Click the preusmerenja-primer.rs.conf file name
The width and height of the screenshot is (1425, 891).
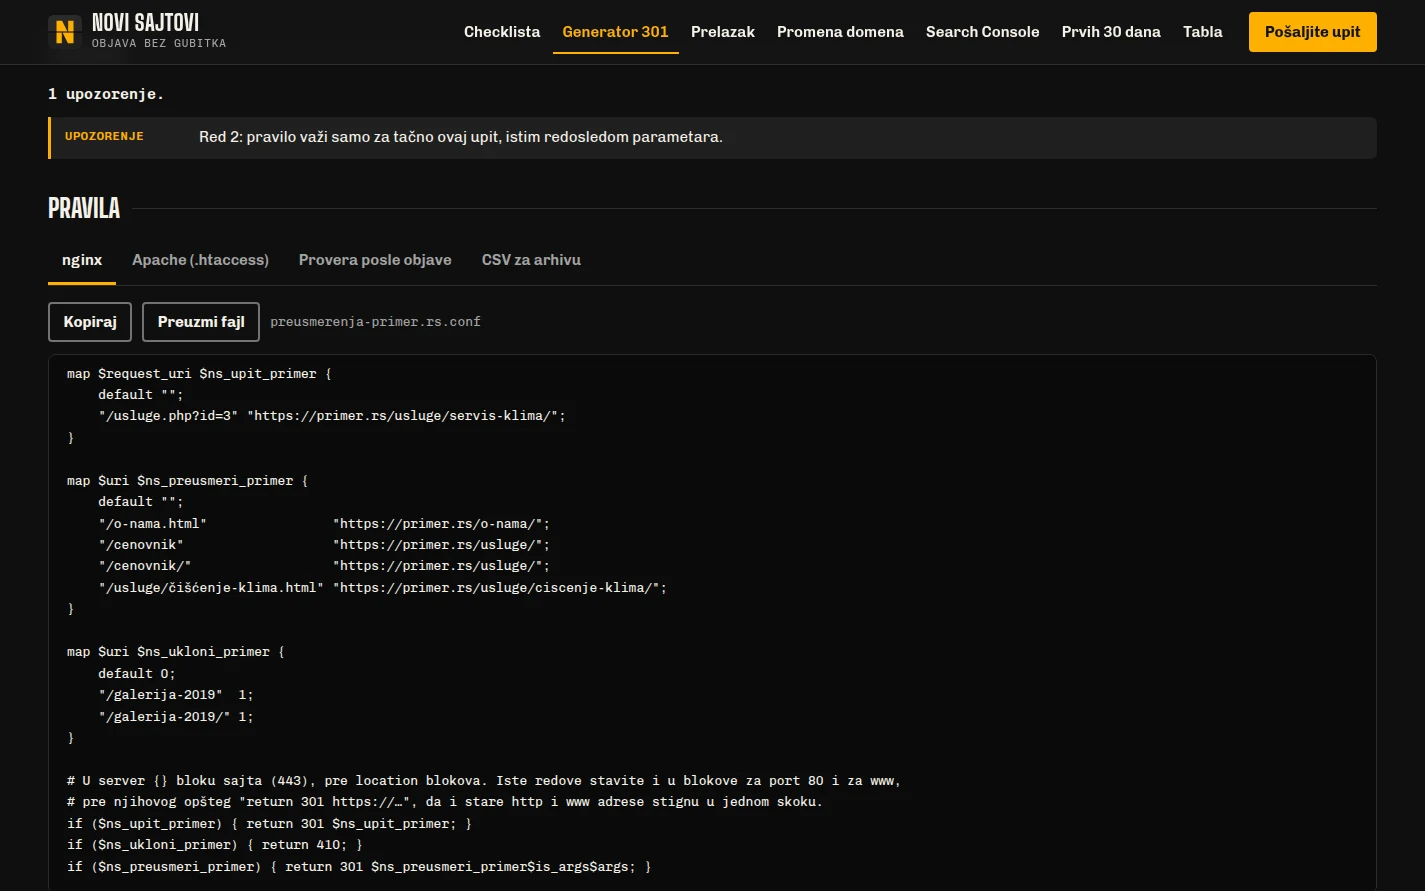point(375,322)
